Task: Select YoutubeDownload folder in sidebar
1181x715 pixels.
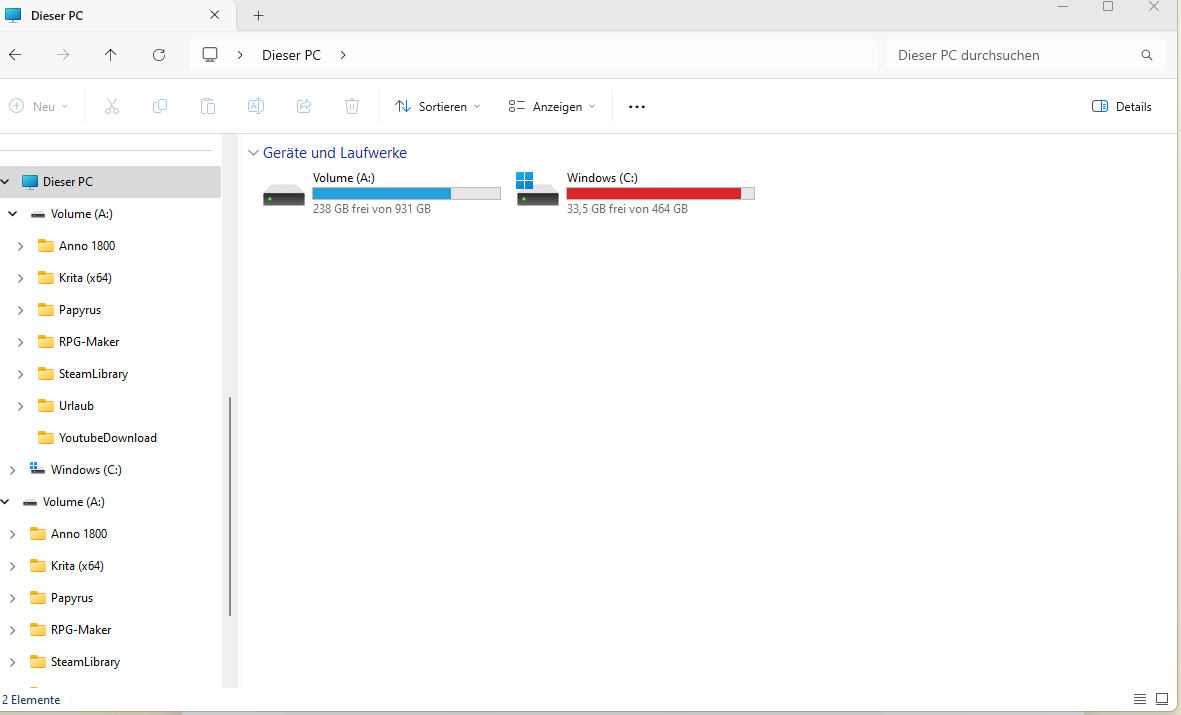Action: [x=107, y=438]
